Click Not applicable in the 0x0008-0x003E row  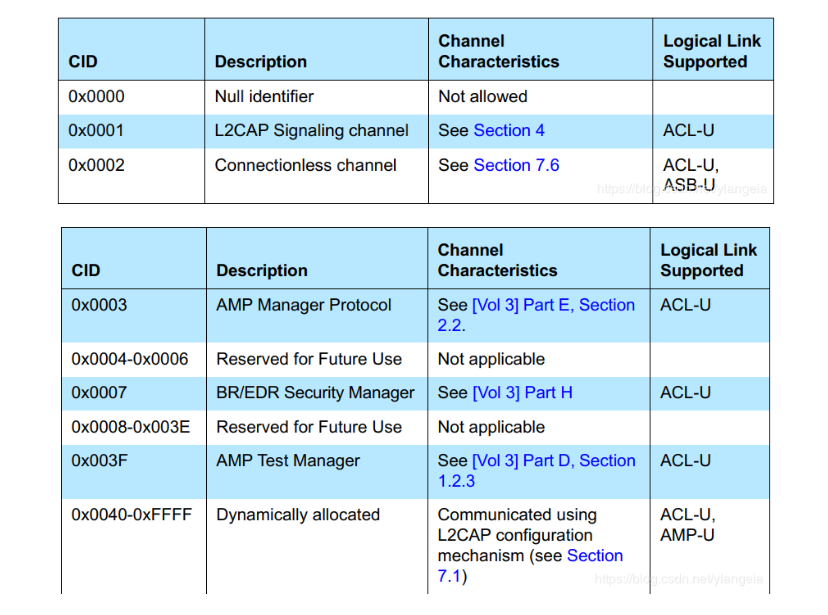click(x=491, y=427)
